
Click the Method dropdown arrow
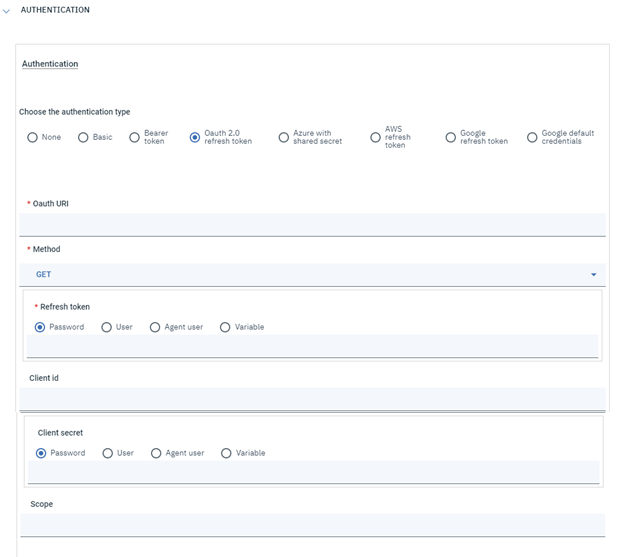(593, 274)
